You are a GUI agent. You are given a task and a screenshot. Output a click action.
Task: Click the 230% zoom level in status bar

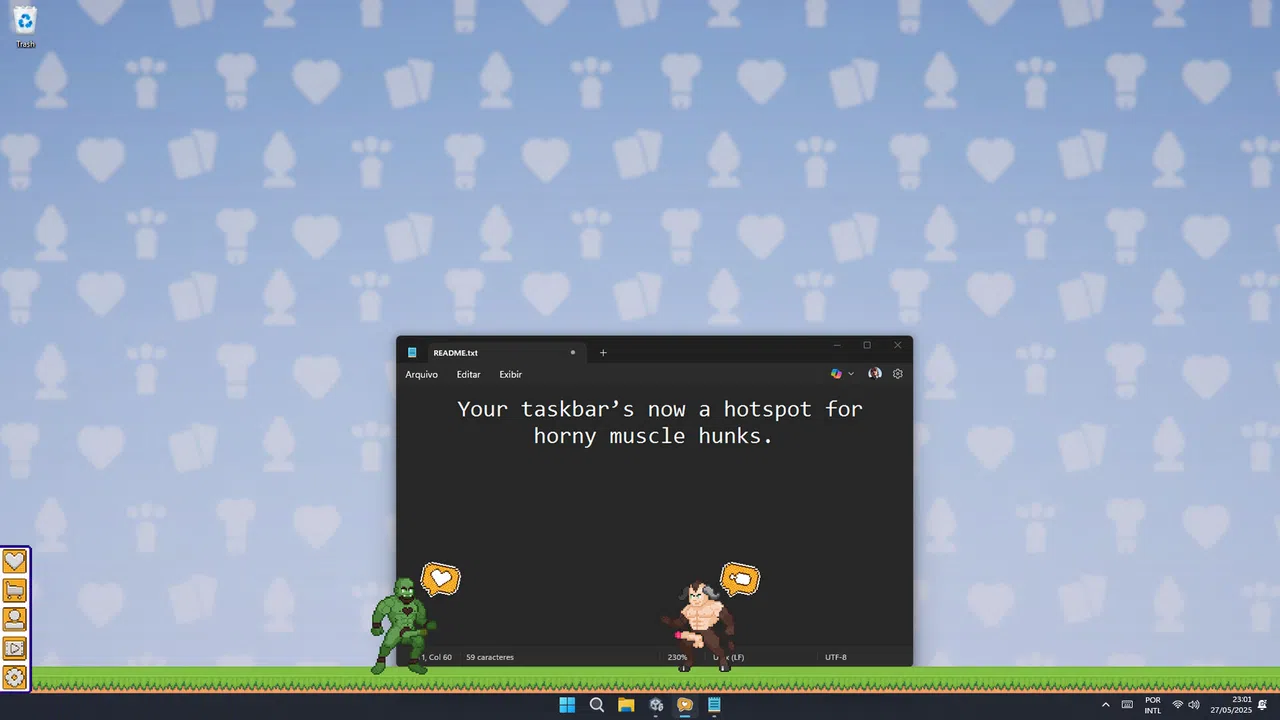(x=677, y=657)
